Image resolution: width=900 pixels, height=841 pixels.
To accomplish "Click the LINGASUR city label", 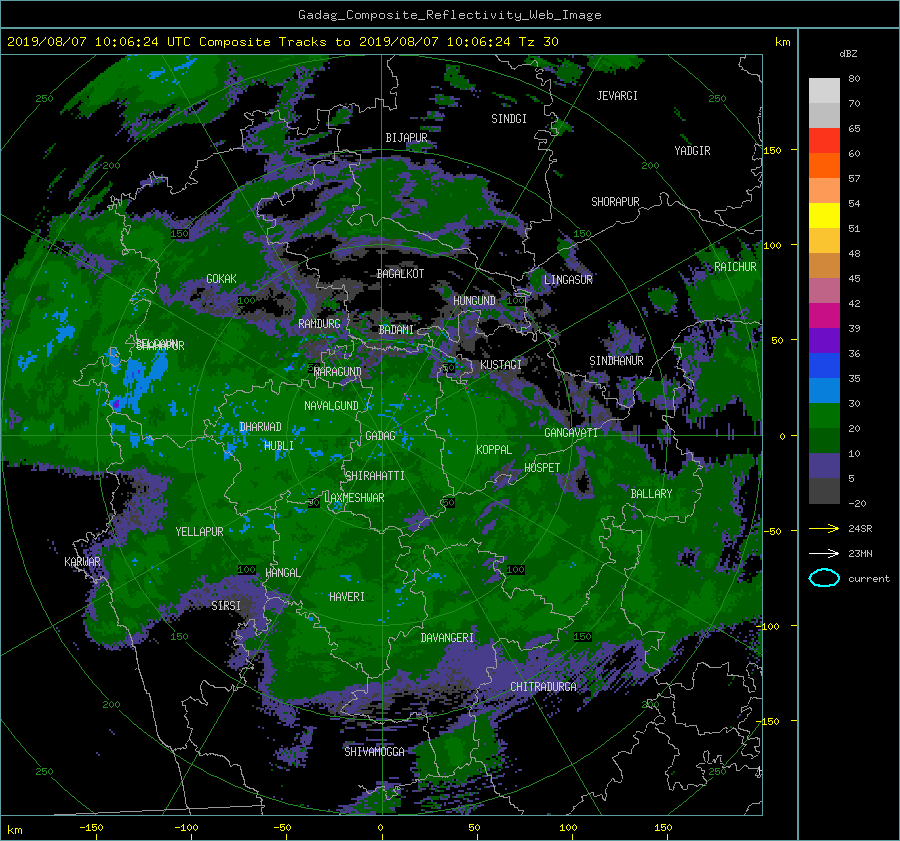I will pyautogui.click(x=568, y=280).
